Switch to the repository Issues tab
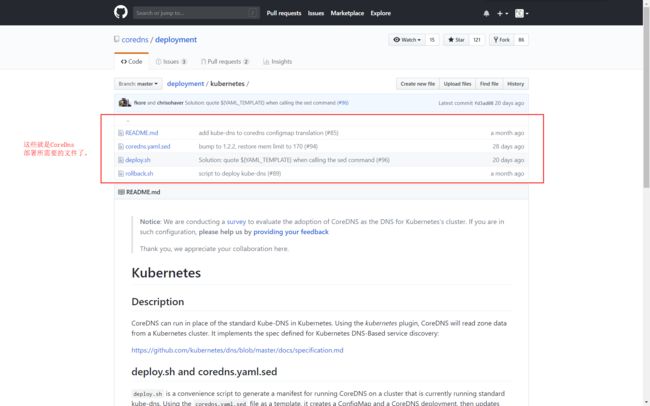This screenshot has width=650, height=406. pos(171,61)
